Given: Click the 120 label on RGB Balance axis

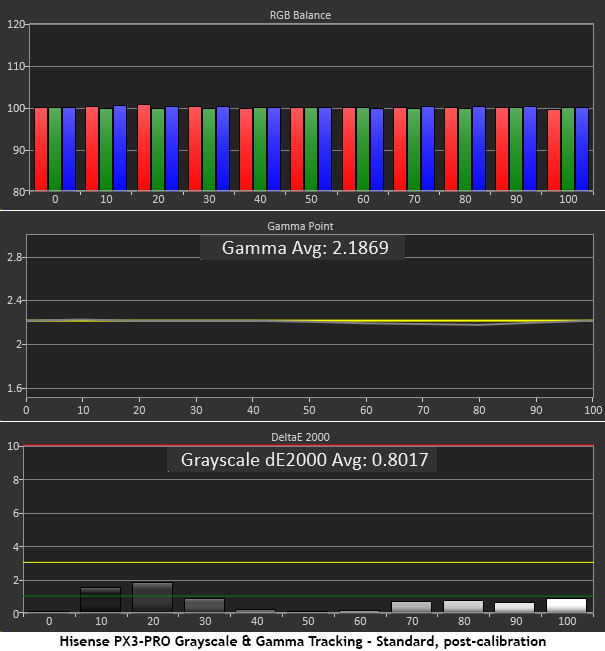Looking at the screenshot, I should [16, 24].
